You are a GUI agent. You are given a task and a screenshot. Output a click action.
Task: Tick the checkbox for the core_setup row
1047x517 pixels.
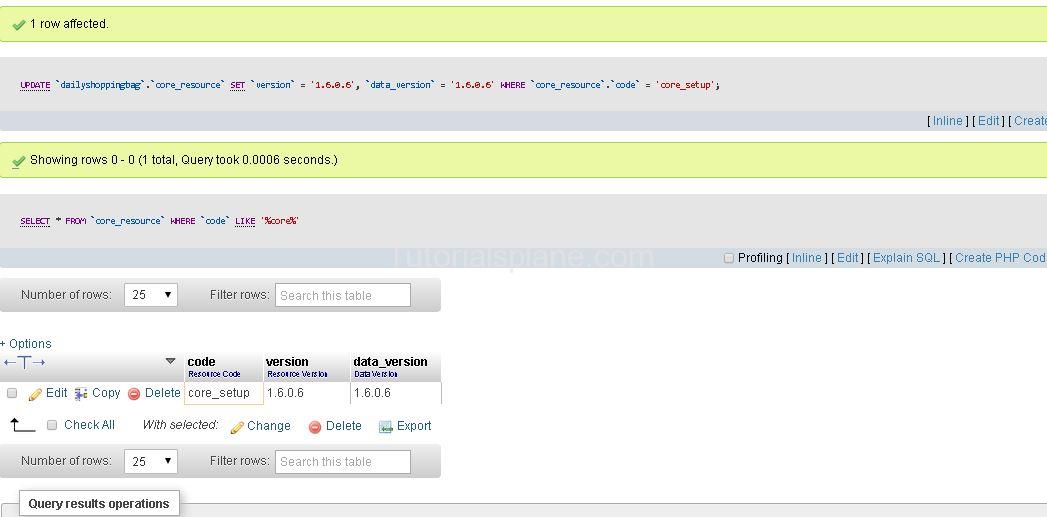coord(11,393)
